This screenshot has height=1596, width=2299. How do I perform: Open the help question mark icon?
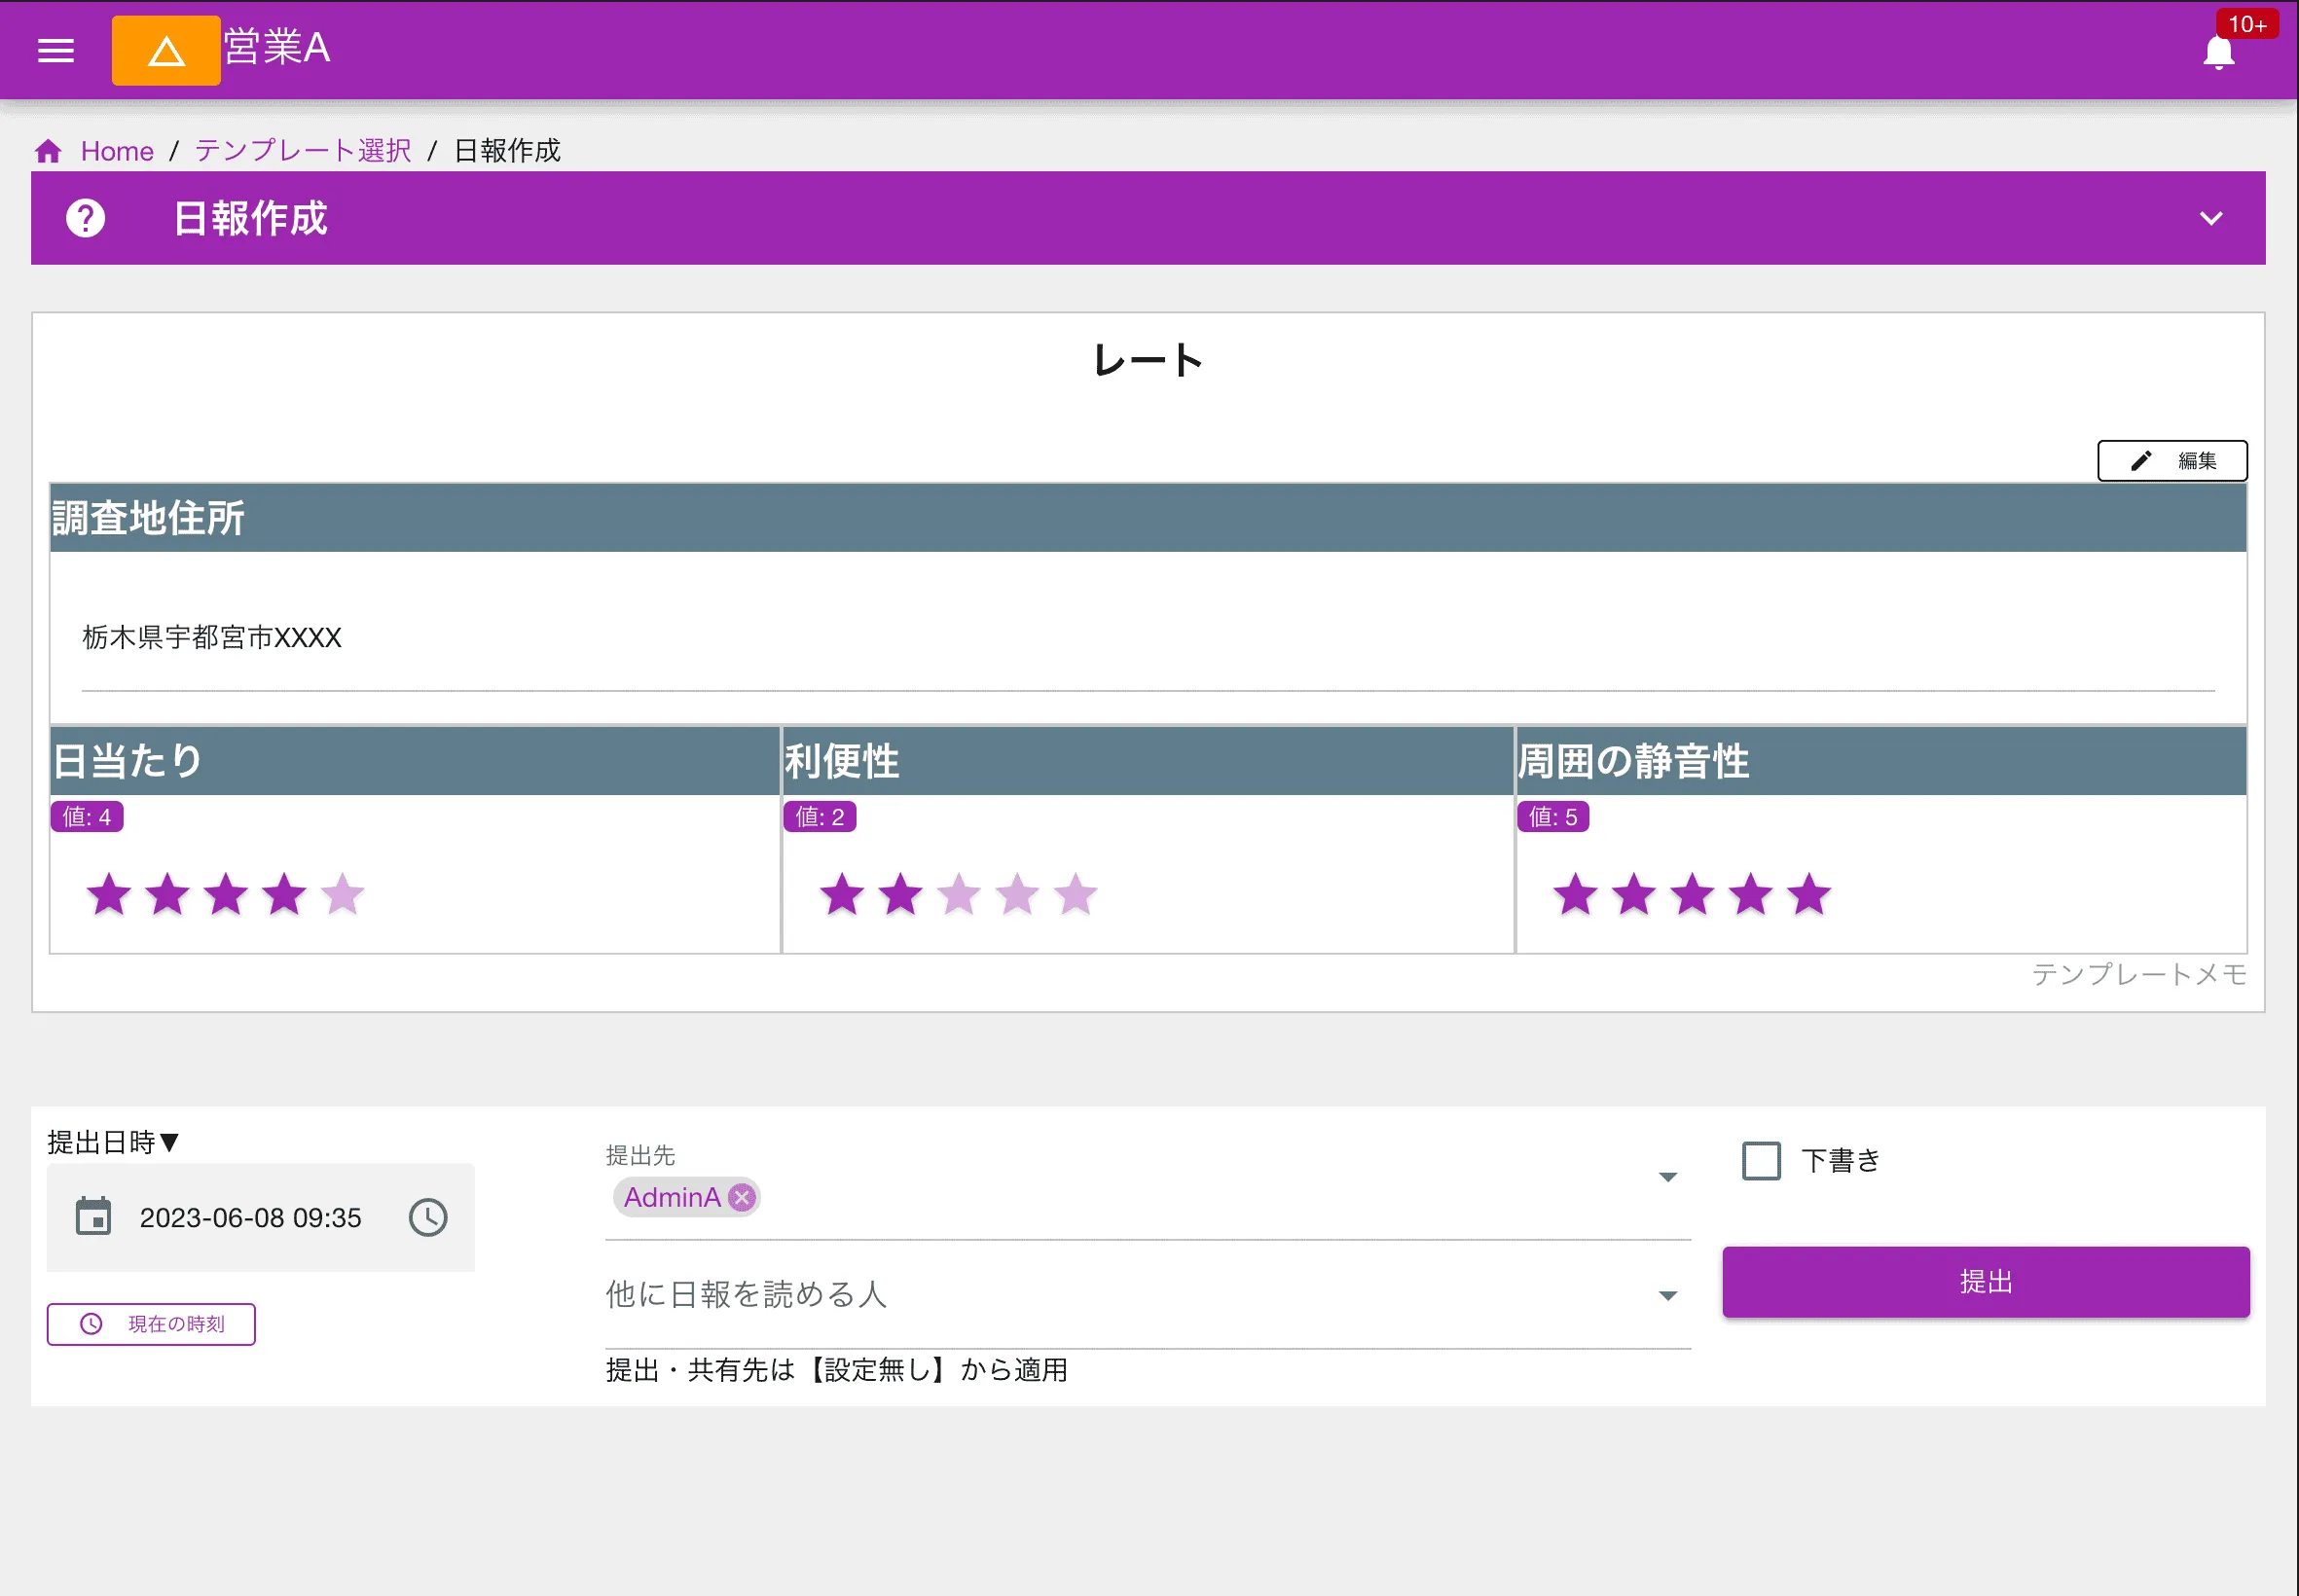(86, 218)
